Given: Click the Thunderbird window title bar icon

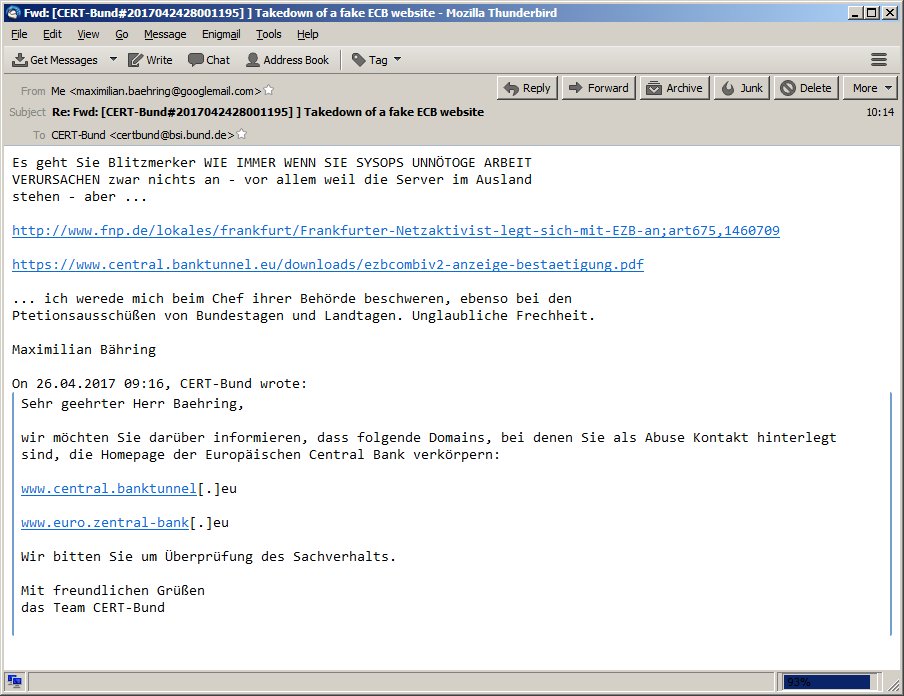Looking at the screenshot, I should [x=12, y=13].
